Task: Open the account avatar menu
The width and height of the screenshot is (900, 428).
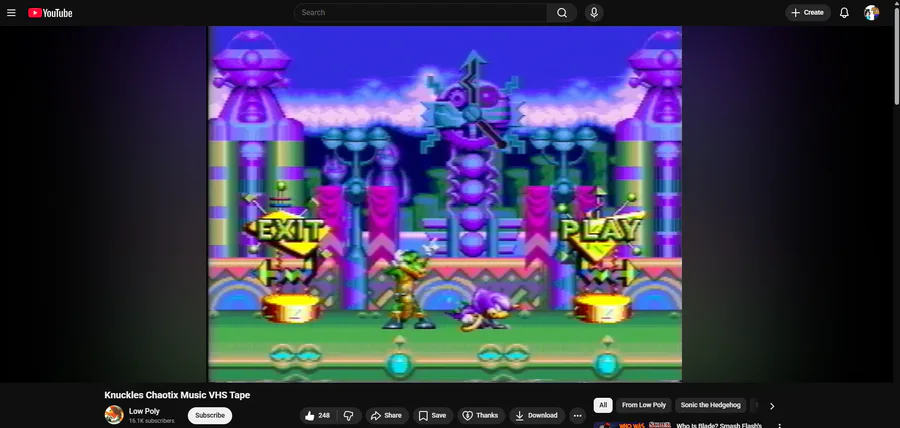Action: tap(871, 13)
